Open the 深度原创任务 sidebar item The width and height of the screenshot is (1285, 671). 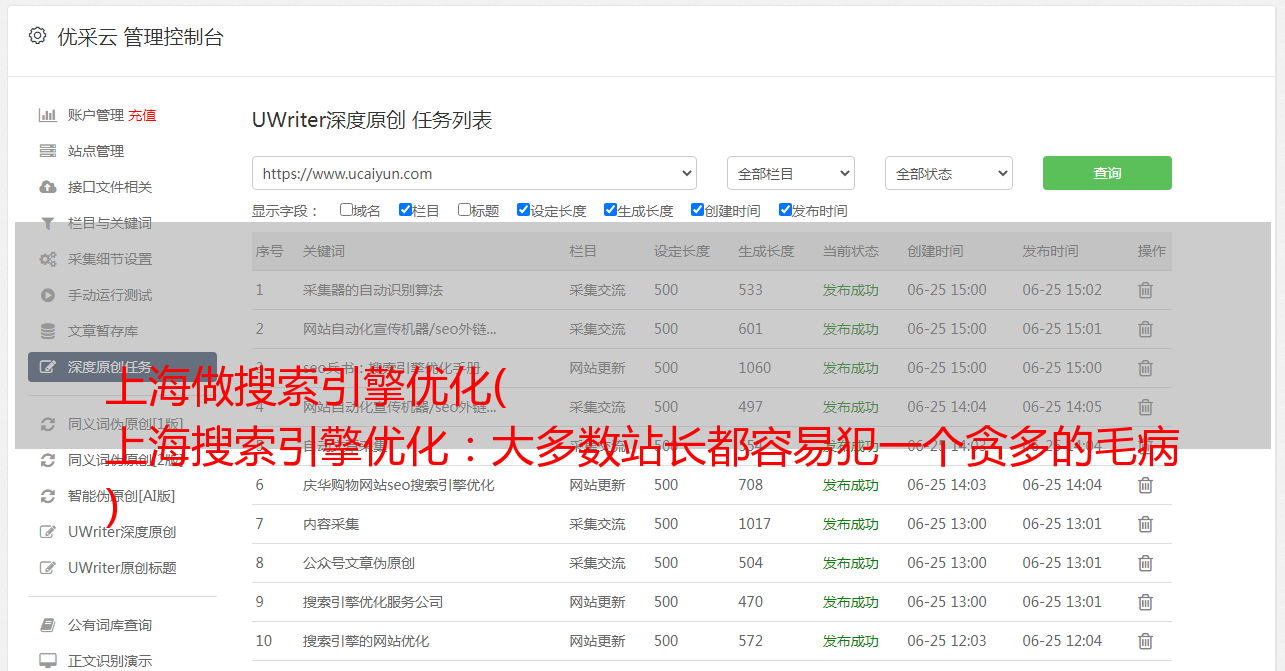[x=122, y=367]
